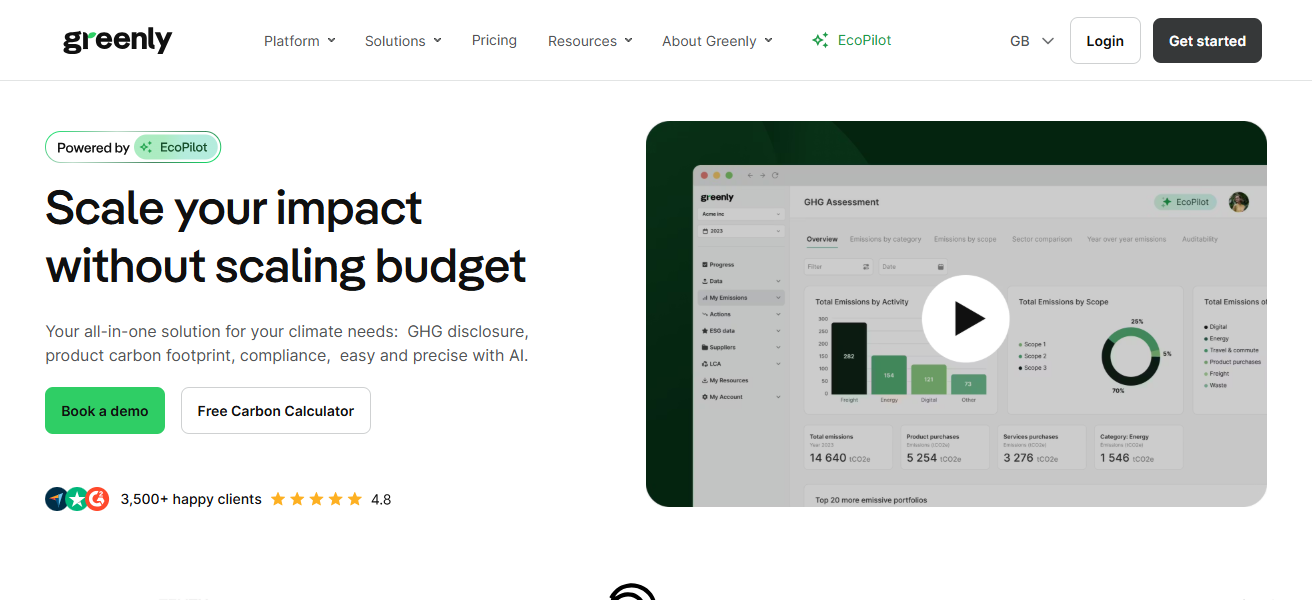This screenshot has width=1312, height=600.
Task: Click the Capterra review badge icon
Action: coord(57,499)
